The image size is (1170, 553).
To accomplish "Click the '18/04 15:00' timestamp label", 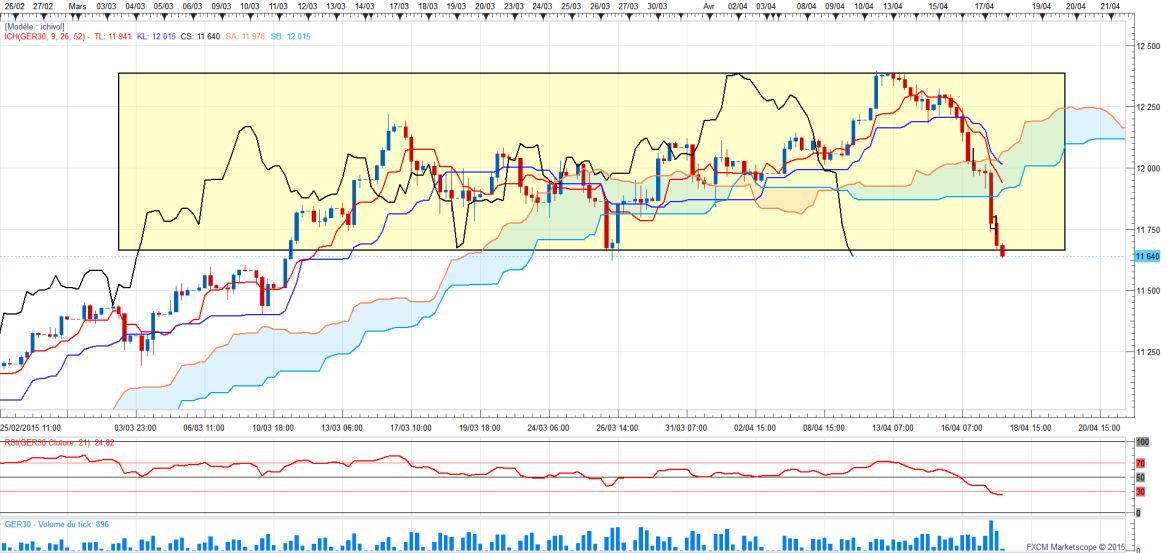I will click(x=1030, y=428).
